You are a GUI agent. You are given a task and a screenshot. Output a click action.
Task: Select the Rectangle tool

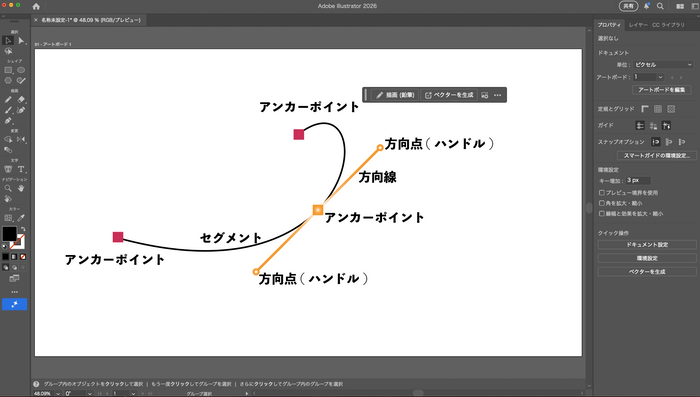coord(8,70)
